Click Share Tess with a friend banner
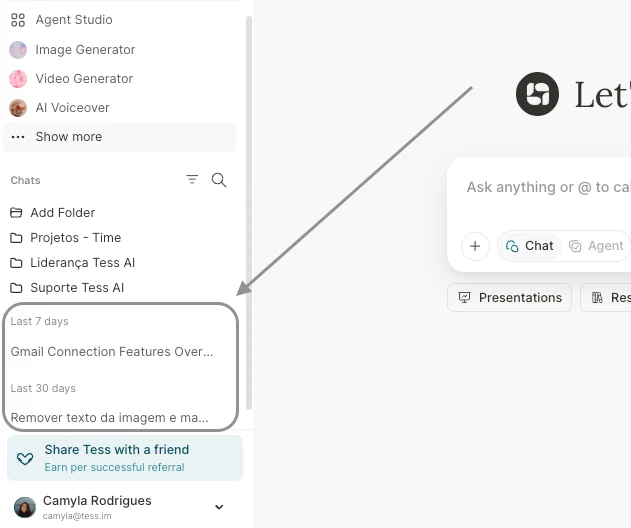Screen dimensions: 631x528 click(x=125, y=458)
